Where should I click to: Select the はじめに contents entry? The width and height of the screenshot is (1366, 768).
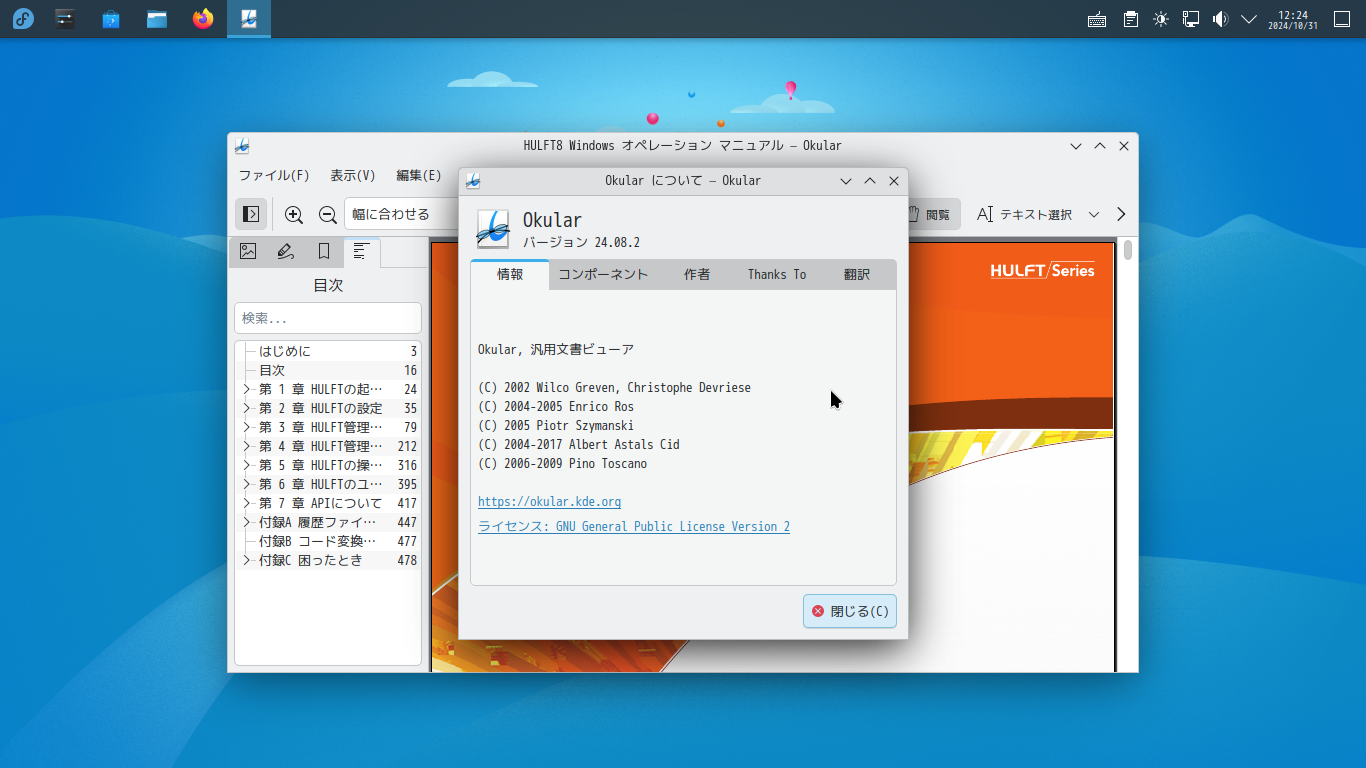[x=328, y=351]
